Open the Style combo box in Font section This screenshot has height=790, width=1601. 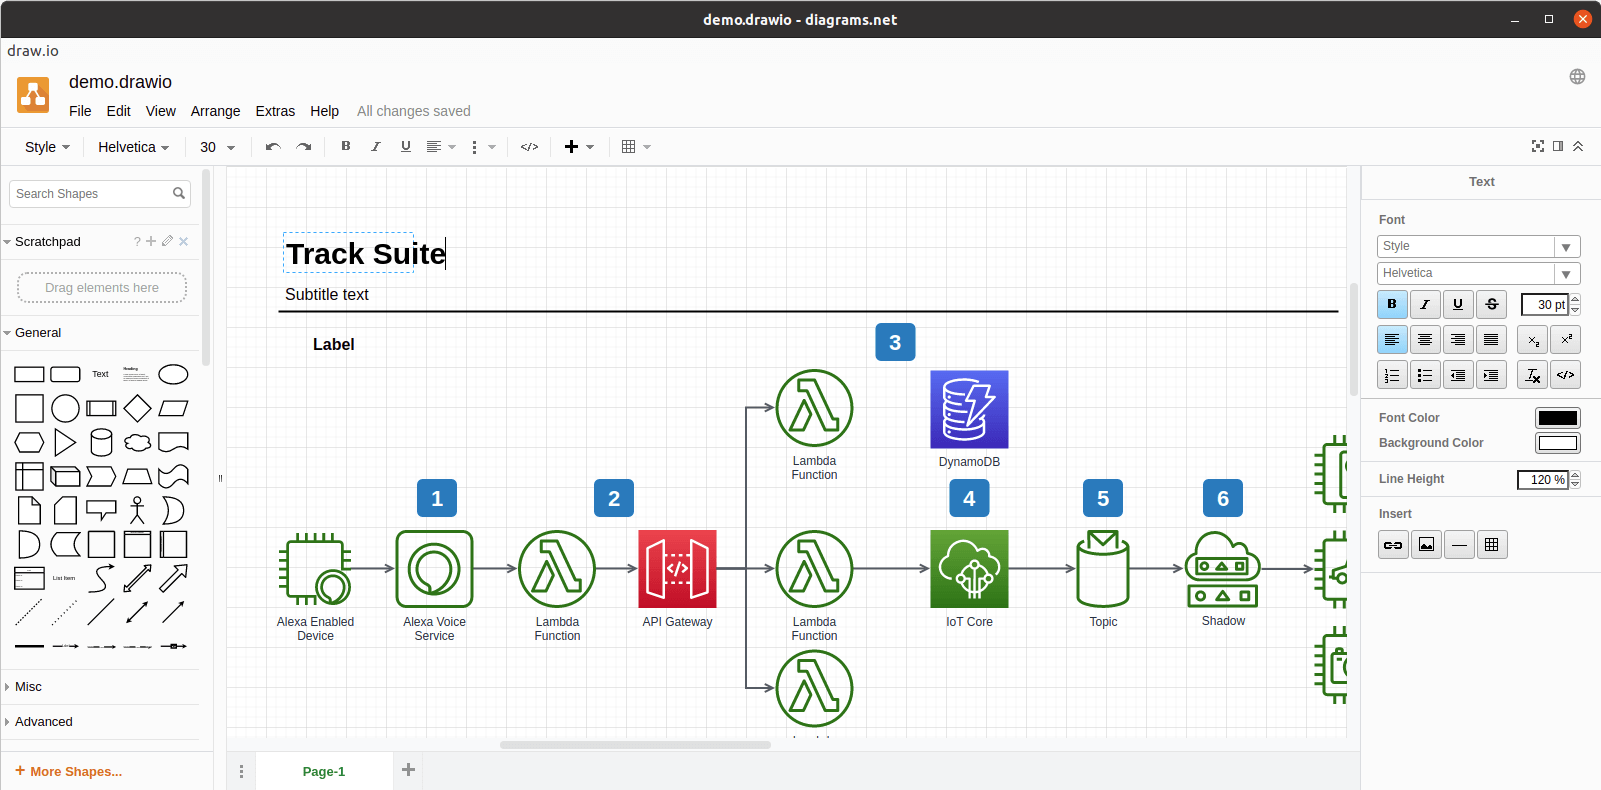[x=1478, y=246]
